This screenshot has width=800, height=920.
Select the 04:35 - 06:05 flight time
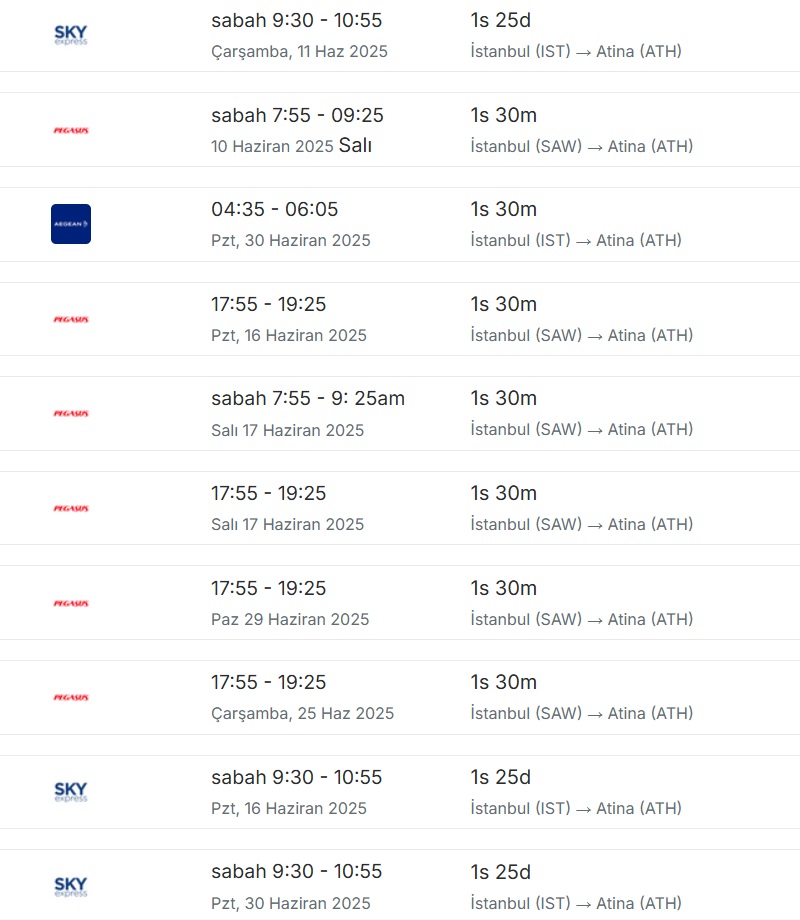click(x=275, y=209)
